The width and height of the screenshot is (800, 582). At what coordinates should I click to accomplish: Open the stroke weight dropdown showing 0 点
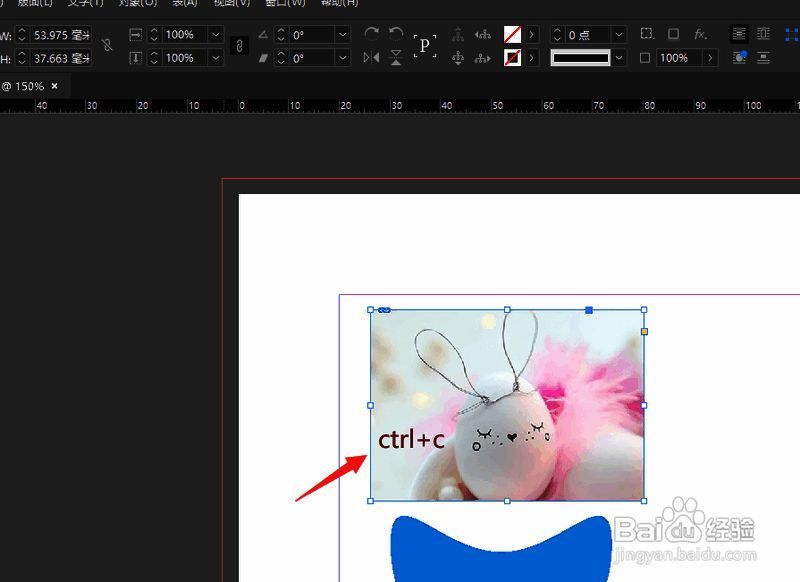618,33
